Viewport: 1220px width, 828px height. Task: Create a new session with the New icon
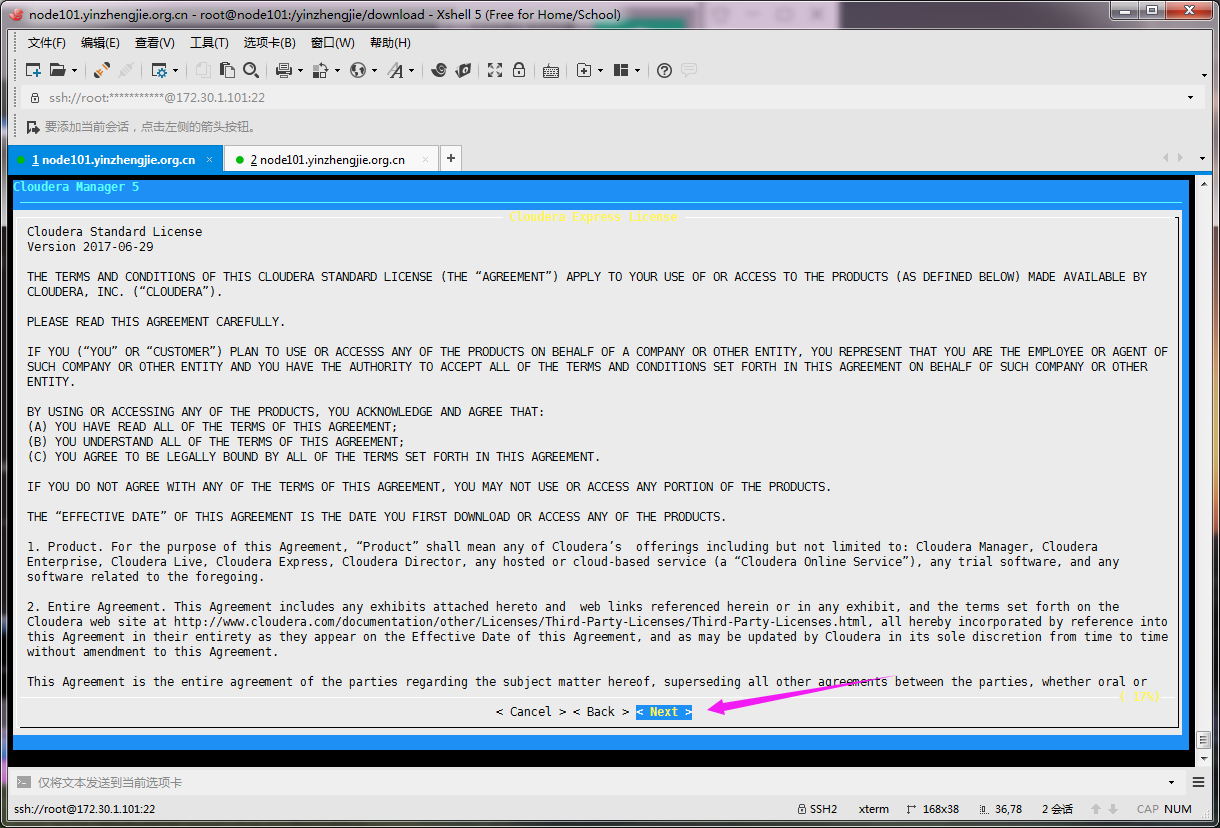(33, 70)
